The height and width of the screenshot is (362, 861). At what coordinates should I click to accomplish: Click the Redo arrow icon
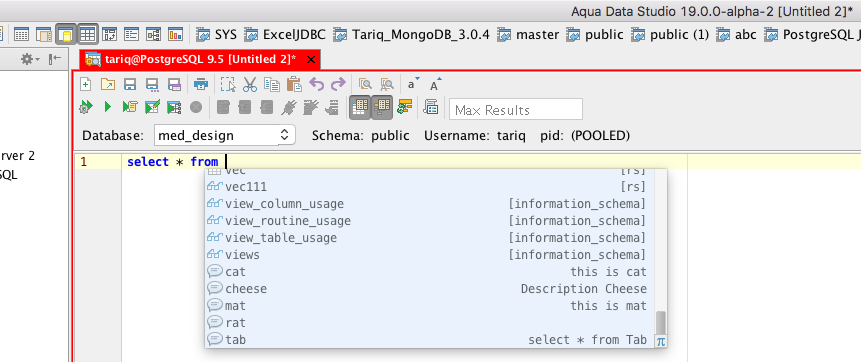[338, 85]
